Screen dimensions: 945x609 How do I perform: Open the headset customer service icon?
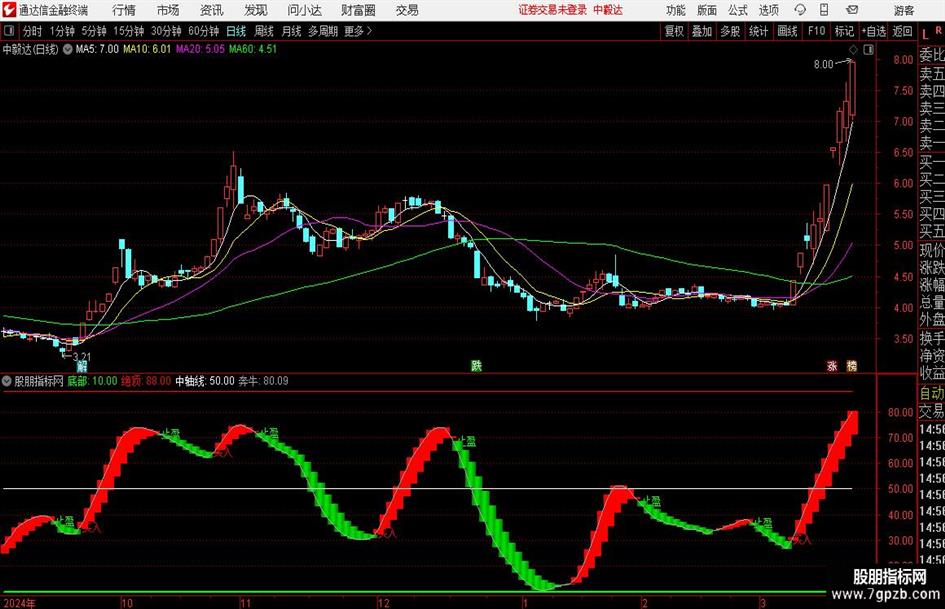[800, 10]
